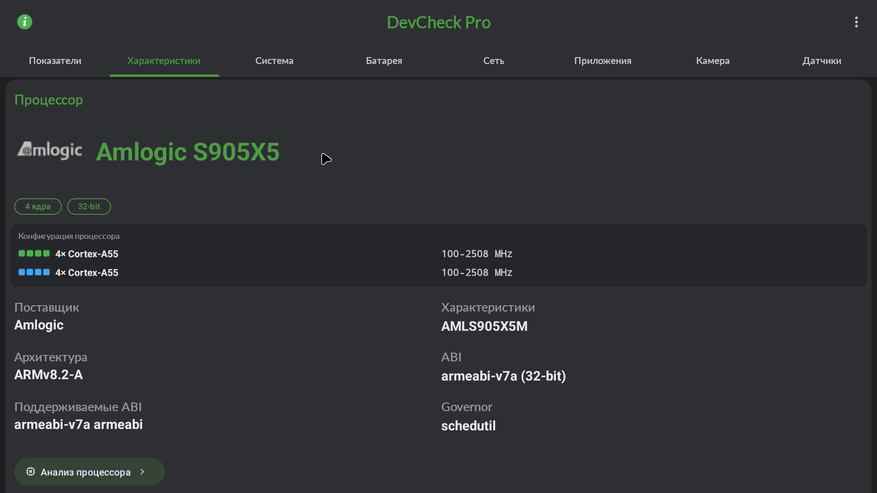This screenshot has width=877, height=493.
Task: Click '100–2508 MHz' in green cluster row
Action: point(477,254)
